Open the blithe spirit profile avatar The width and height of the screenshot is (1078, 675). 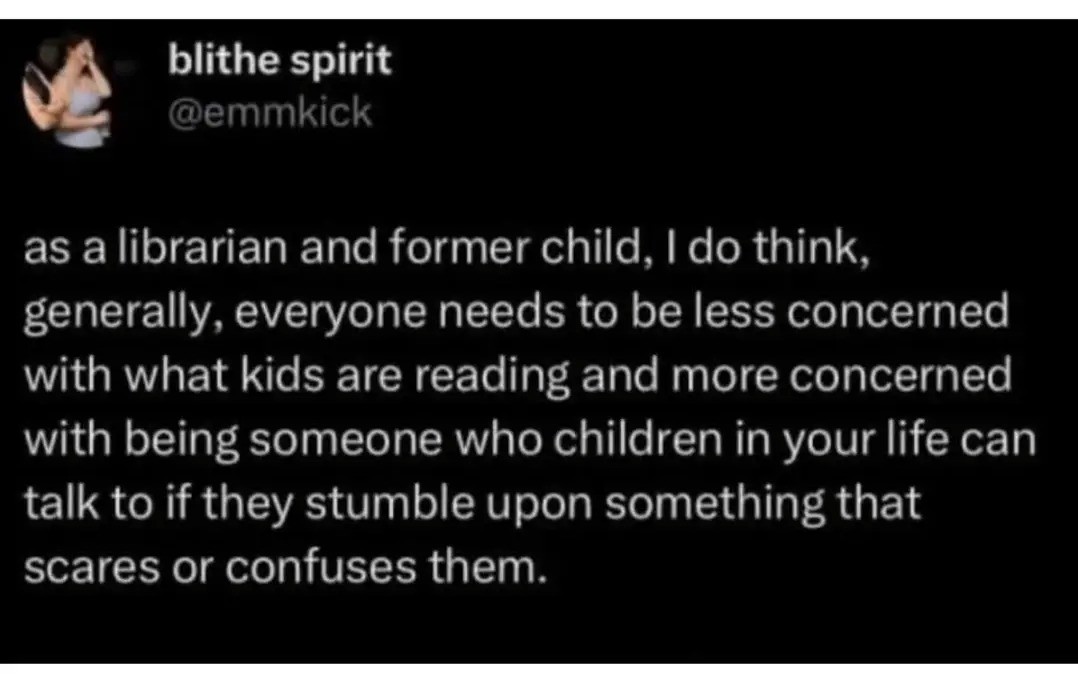coord(67,90)
